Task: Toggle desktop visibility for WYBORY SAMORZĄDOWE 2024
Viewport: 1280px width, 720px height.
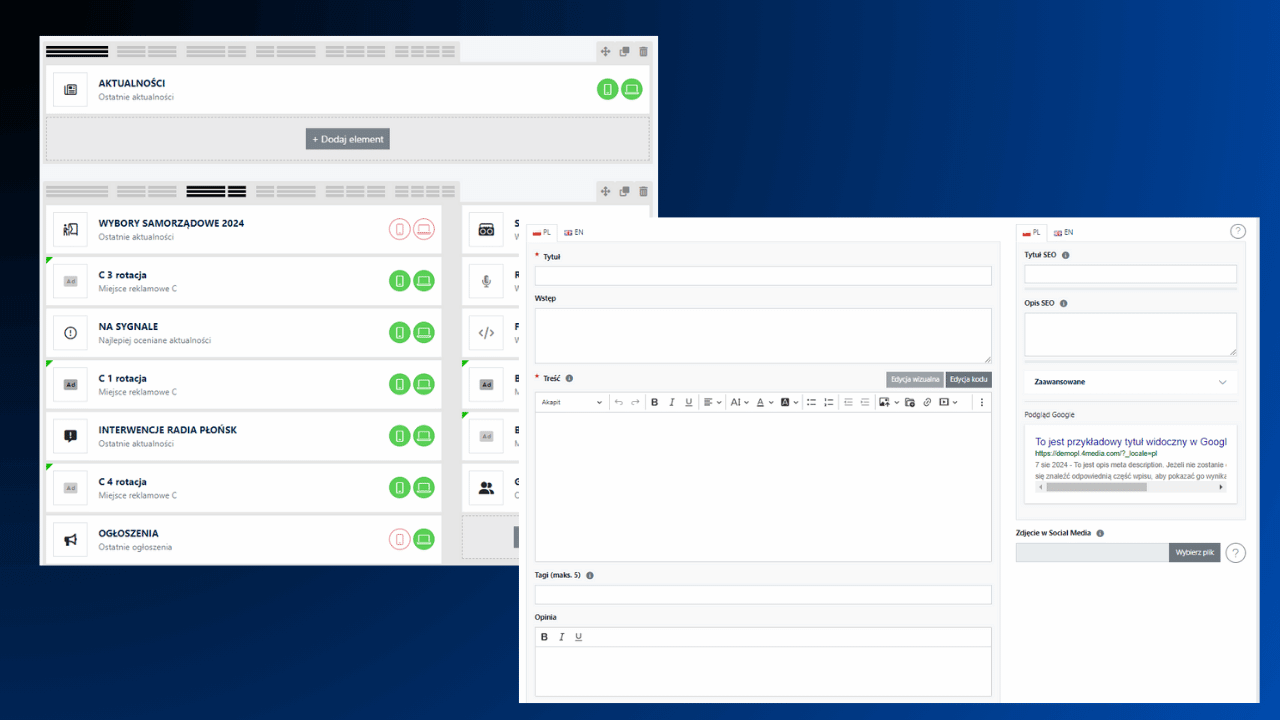Action: (x=424, y=229)
